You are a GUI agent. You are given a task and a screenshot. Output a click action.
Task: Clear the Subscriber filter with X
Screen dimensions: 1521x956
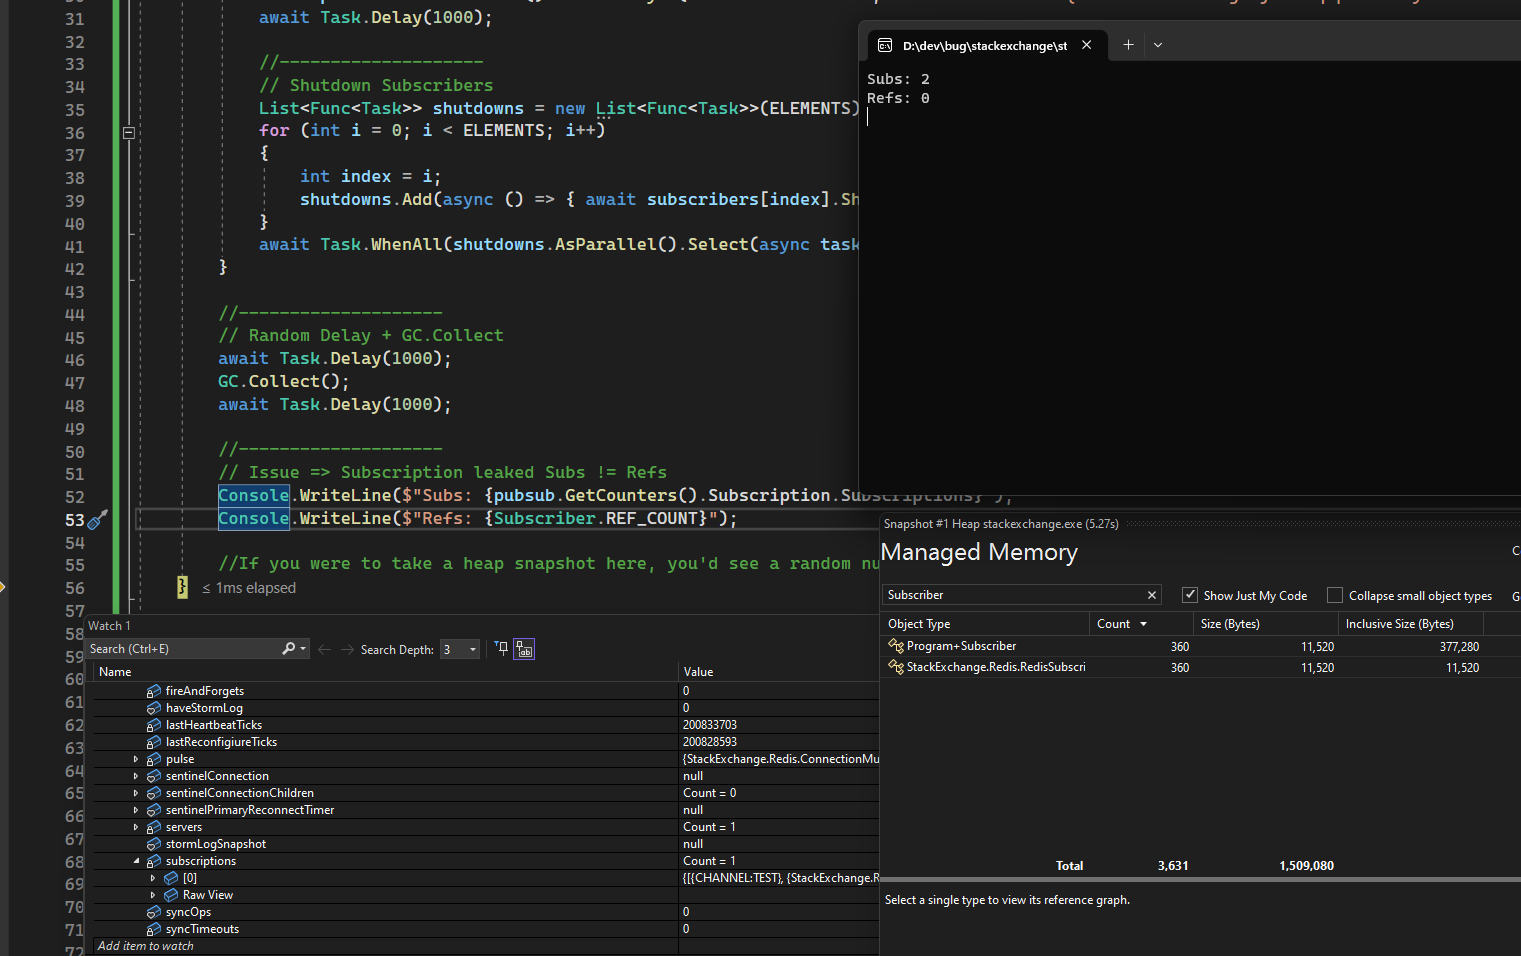(x=1152, y=595)
